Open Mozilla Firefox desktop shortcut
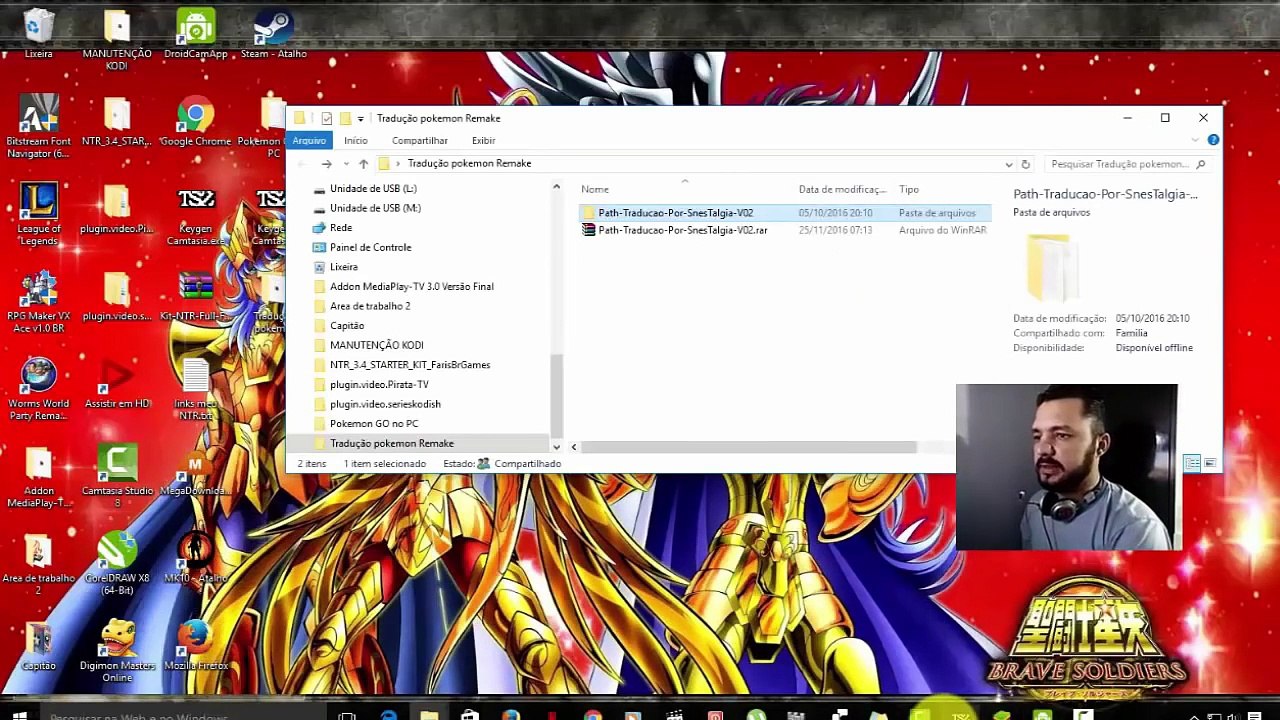The image size is (1280, 720). 196,646
